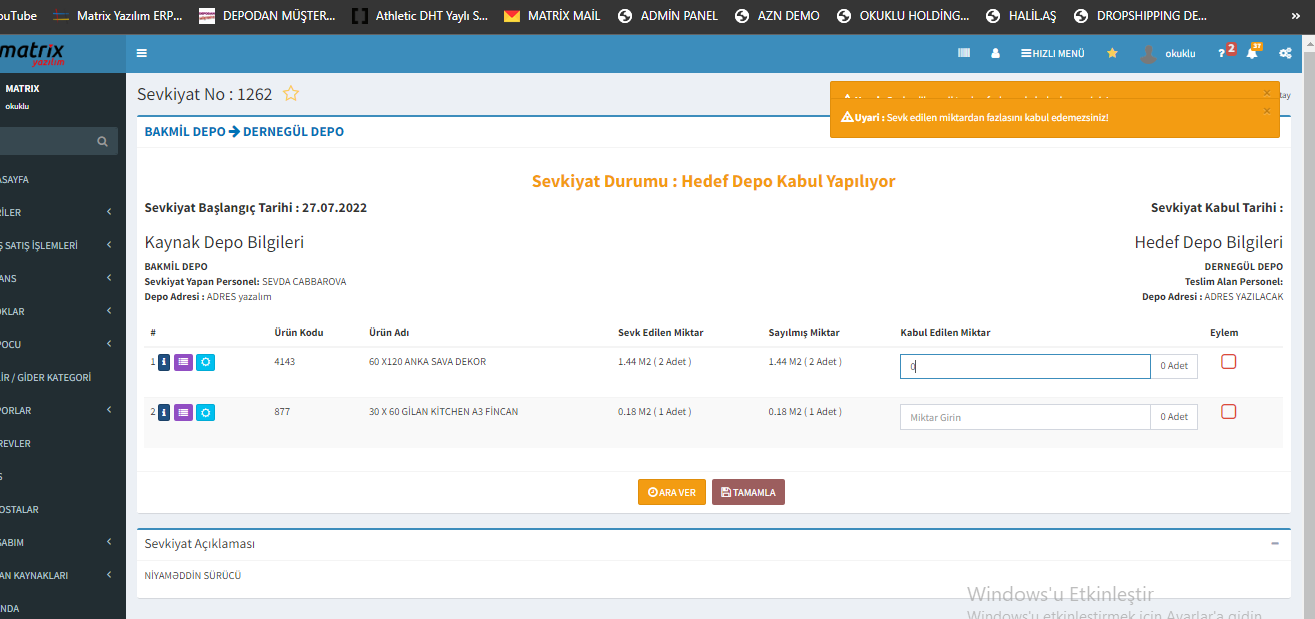Collapse the Sevkiyat Açıklaması panel
Image resolution: width=1315 pixels, height=619 pixels.
click(1275, 543)
